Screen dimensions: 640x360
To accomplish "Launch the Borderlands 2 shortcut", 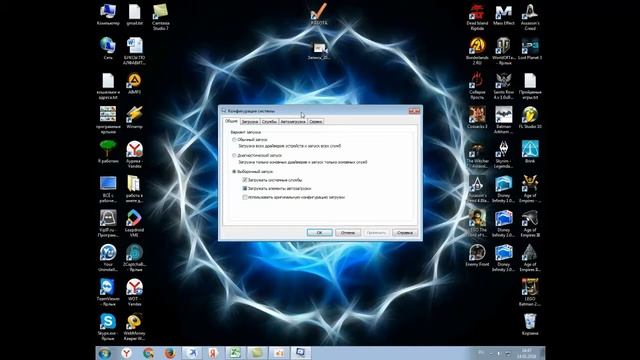I will tap(477, 51).
